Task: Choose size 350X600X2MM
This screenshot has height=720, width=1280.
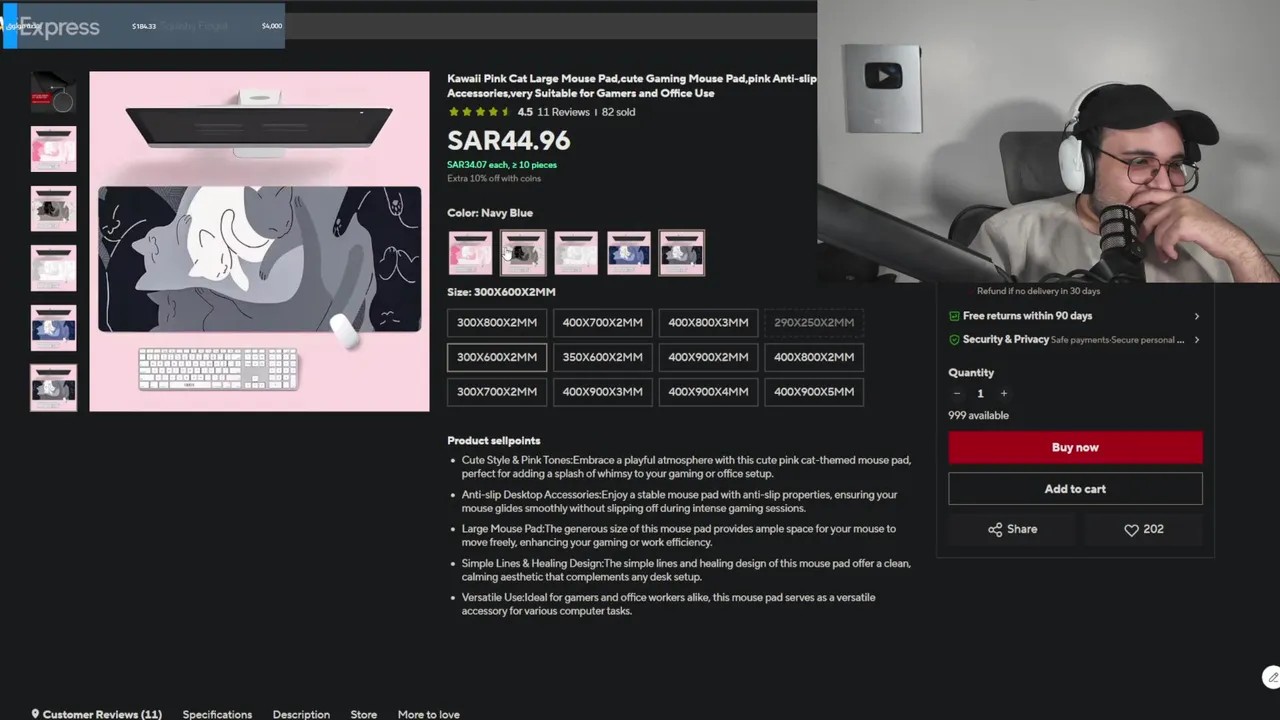Action: coord(602,357)
